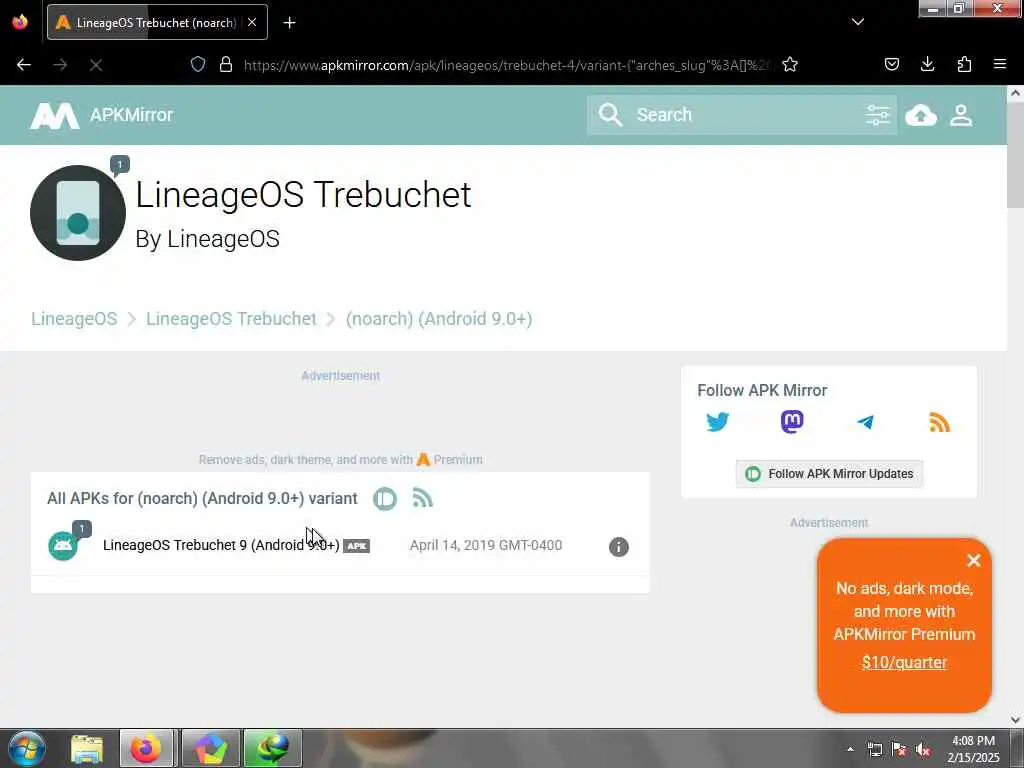Open Firefox extensions menu

tap(964, 64)
